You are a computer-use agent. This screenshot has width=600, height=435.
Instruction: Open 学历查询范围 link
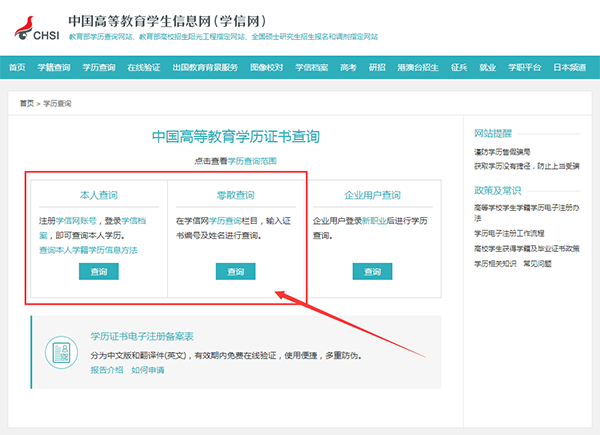[x=252, y=161]
